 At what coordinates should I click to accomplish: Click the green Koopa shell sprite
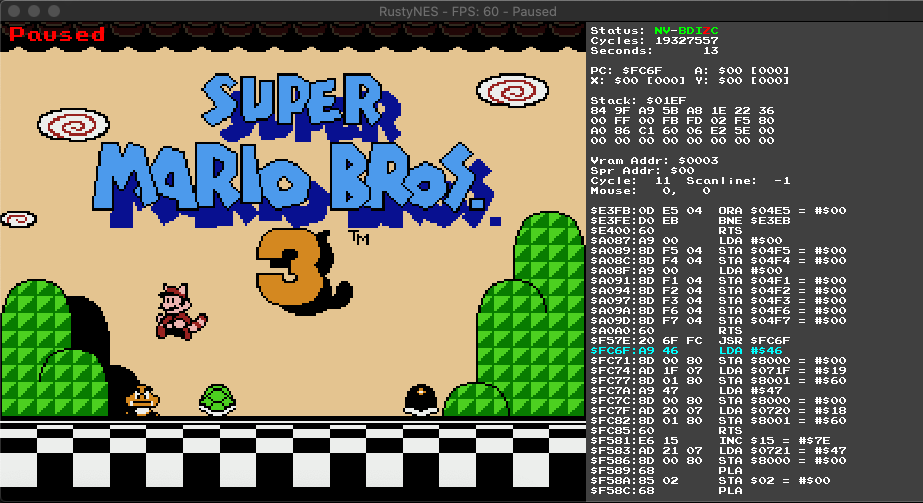(218, 400)
